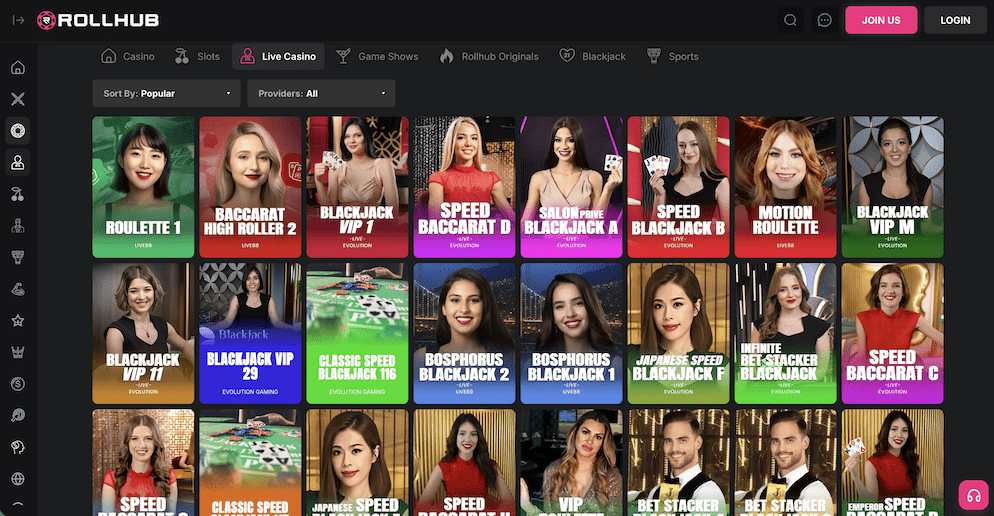This screenshot has width=994, height=516.
Task: Launch Infinite Bet Stacker Blackjack game
Action: [x=785, y=333]
